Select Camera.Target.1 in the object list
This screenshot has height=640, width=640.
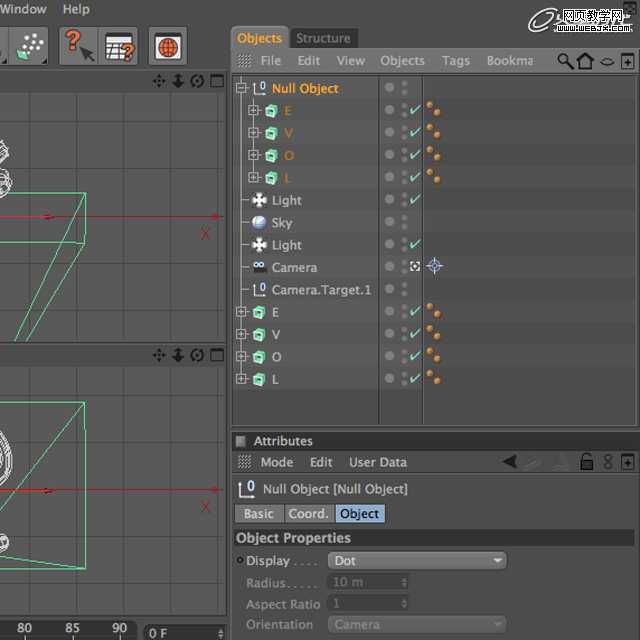(320, 289)
